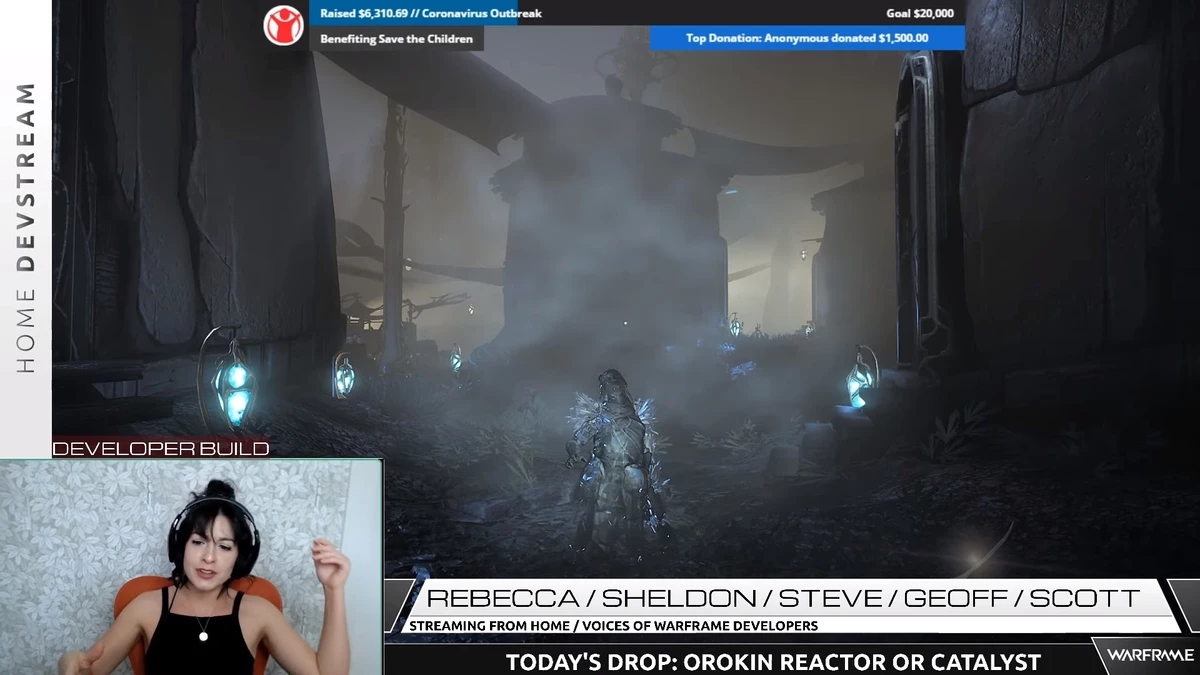Click the 'Top Donation: Anonymous donated $1,500.00' banner
The width and height of the screenshot is (1200, 675).
click(x=807, y=38)
